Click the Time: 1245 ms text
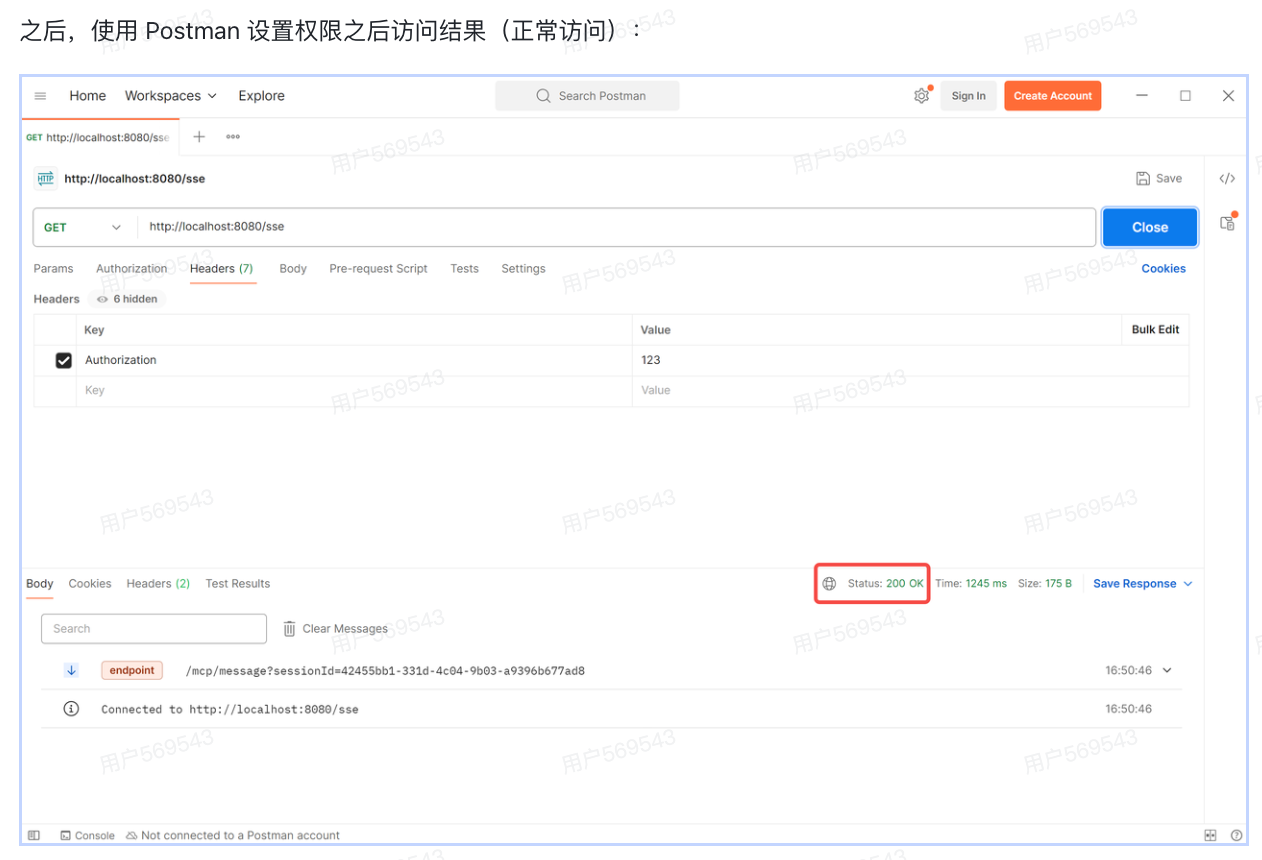The height and width of the screenshot is (860, 1262). [x=971, y=584]
